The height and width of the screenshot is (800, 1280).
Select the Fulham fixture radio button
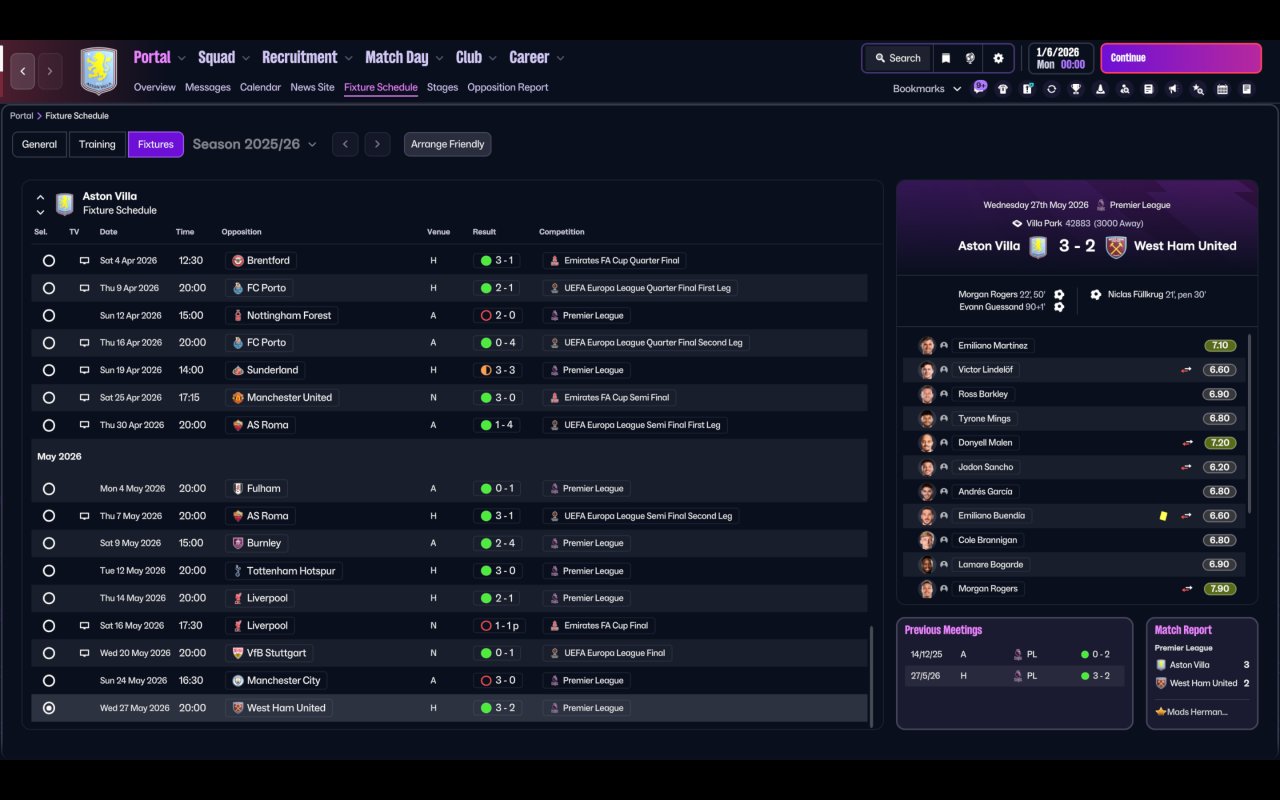click(49, 489)
